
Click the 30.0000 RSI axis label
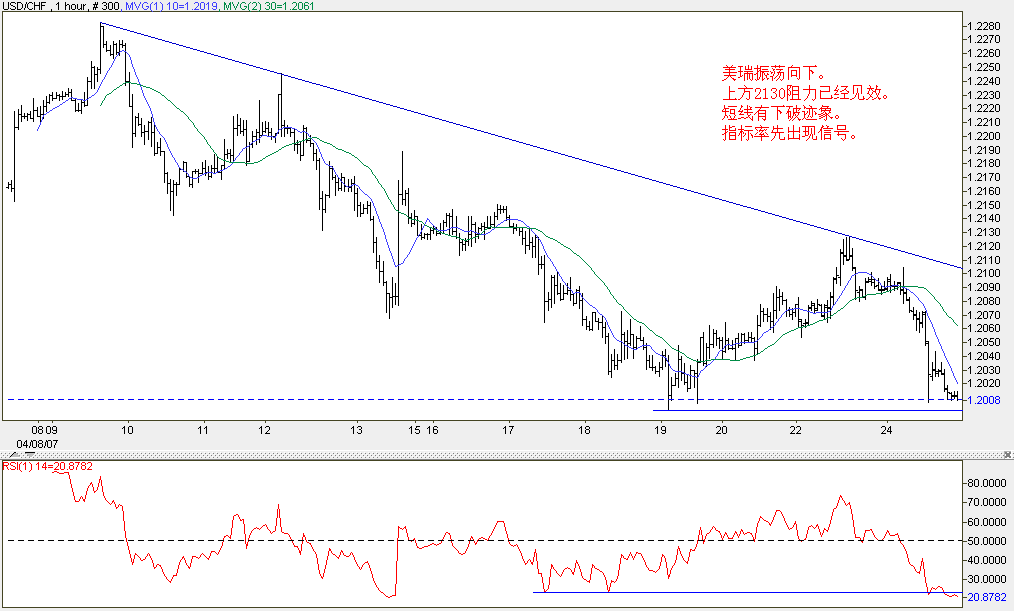(987, 579)
